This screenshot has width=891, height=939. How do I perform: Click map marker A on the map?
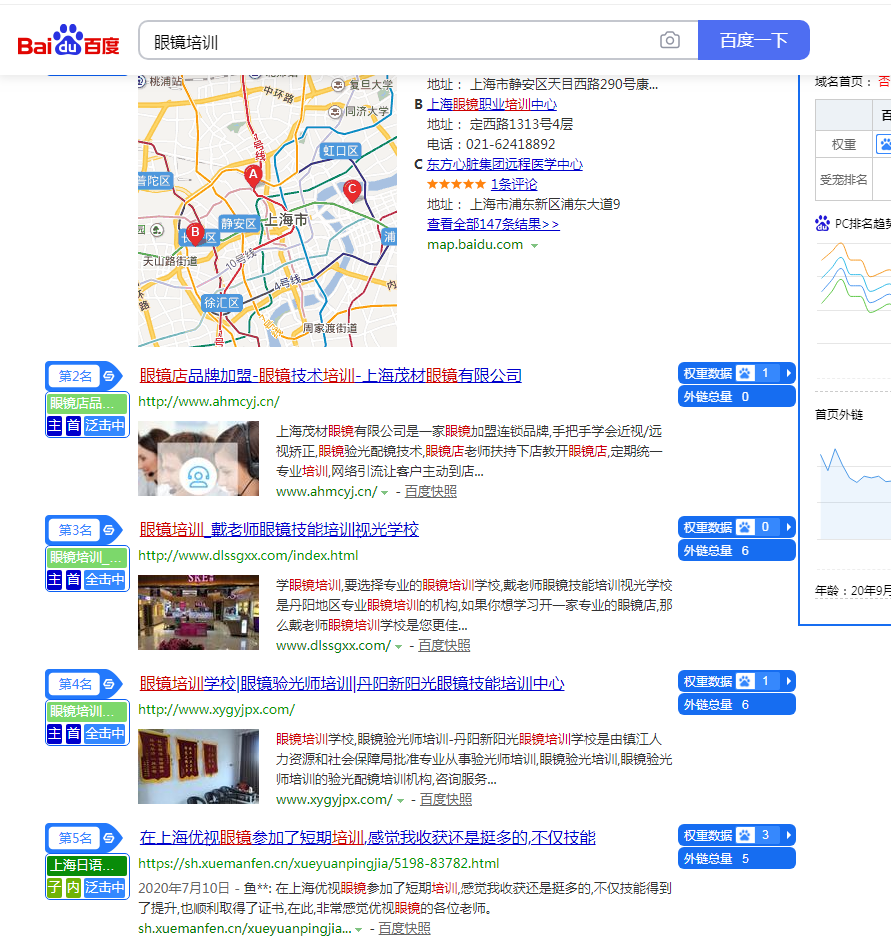coord(253,175)
